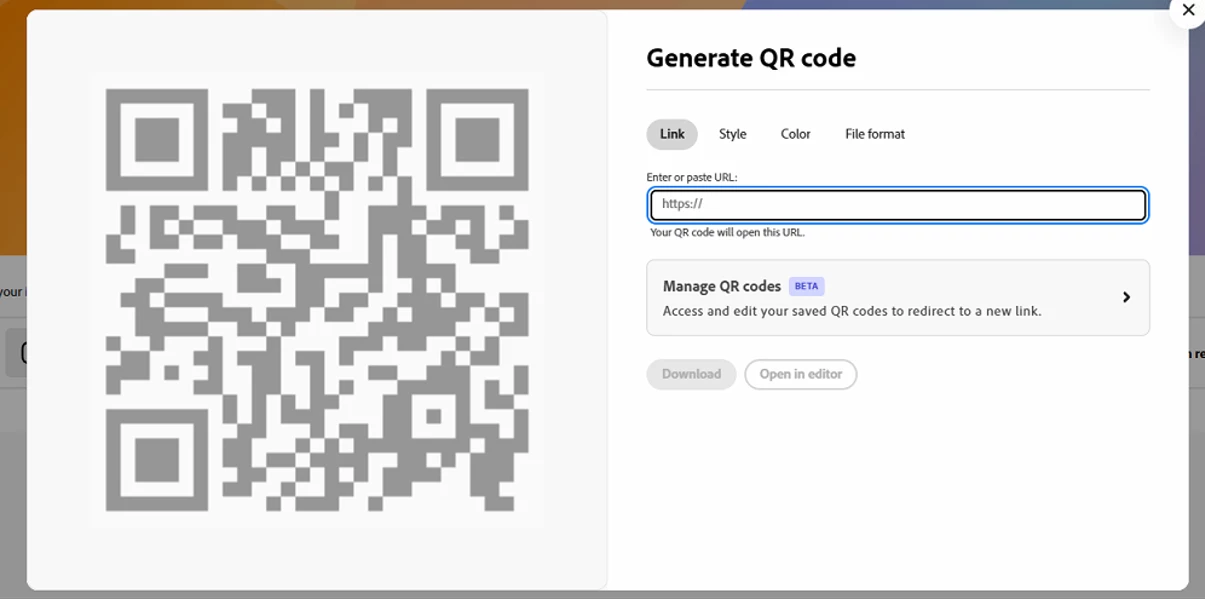
Task: Click the Generate QR code heading
Action: point(751,58)
